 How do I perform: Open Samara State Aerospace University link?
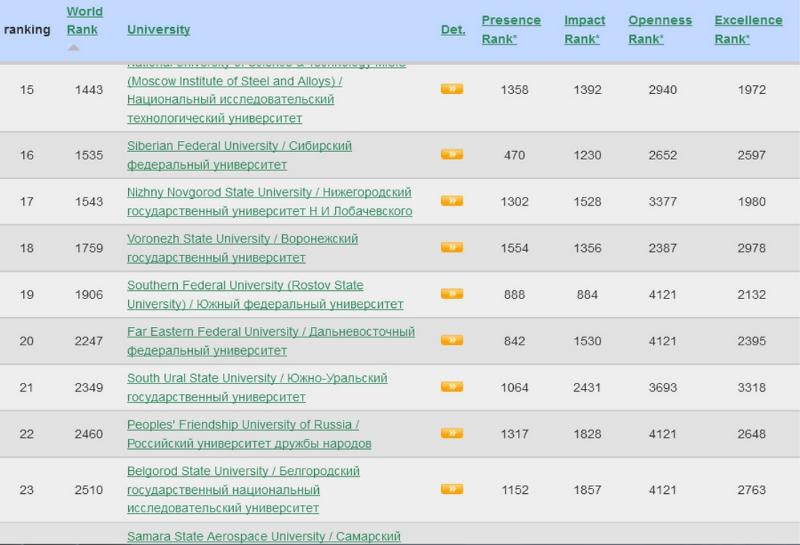tap(263, 537)
